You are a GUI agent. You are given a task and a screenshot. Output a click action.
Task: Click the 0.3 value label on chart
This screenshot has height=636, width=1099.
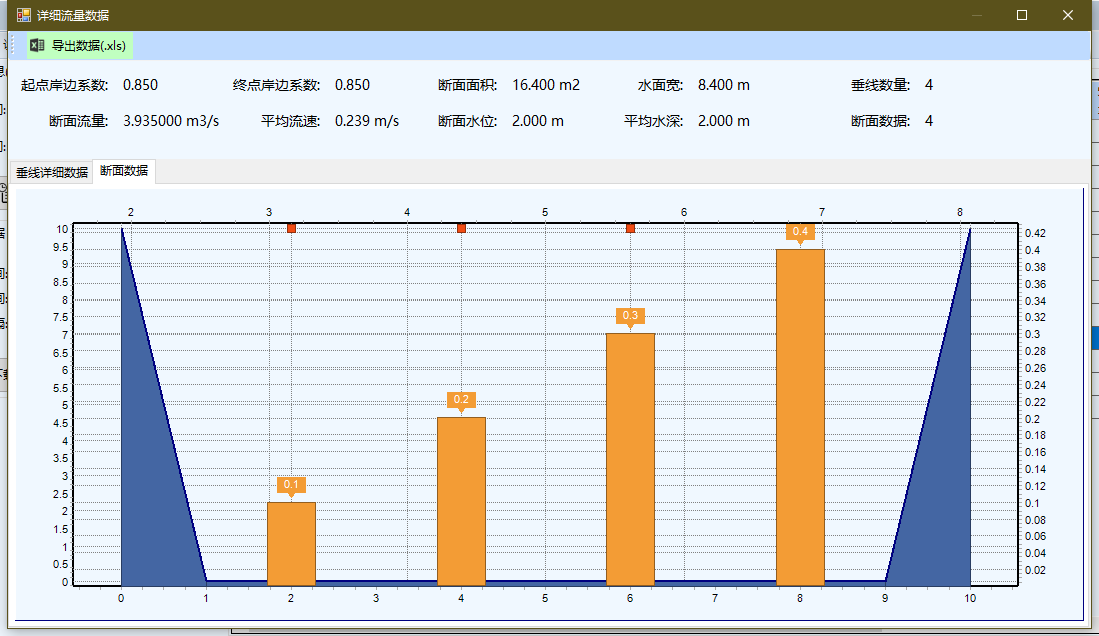[x=630, y=316]
